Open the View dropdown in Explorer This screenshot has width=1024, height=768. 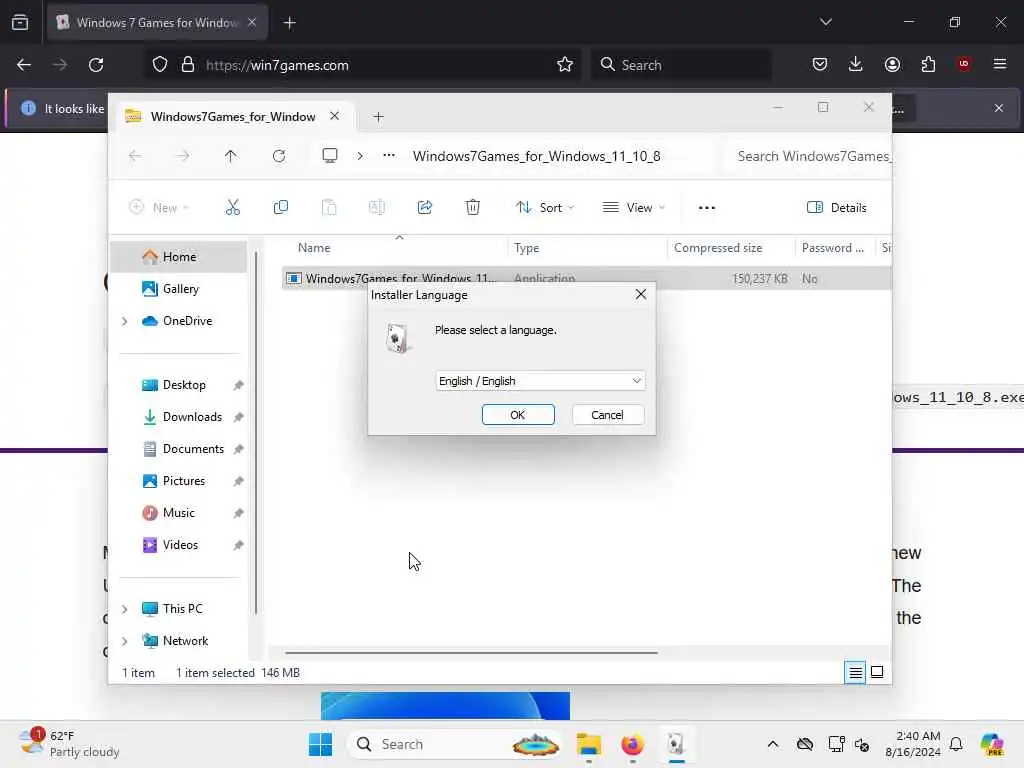[x=633, y=208]
